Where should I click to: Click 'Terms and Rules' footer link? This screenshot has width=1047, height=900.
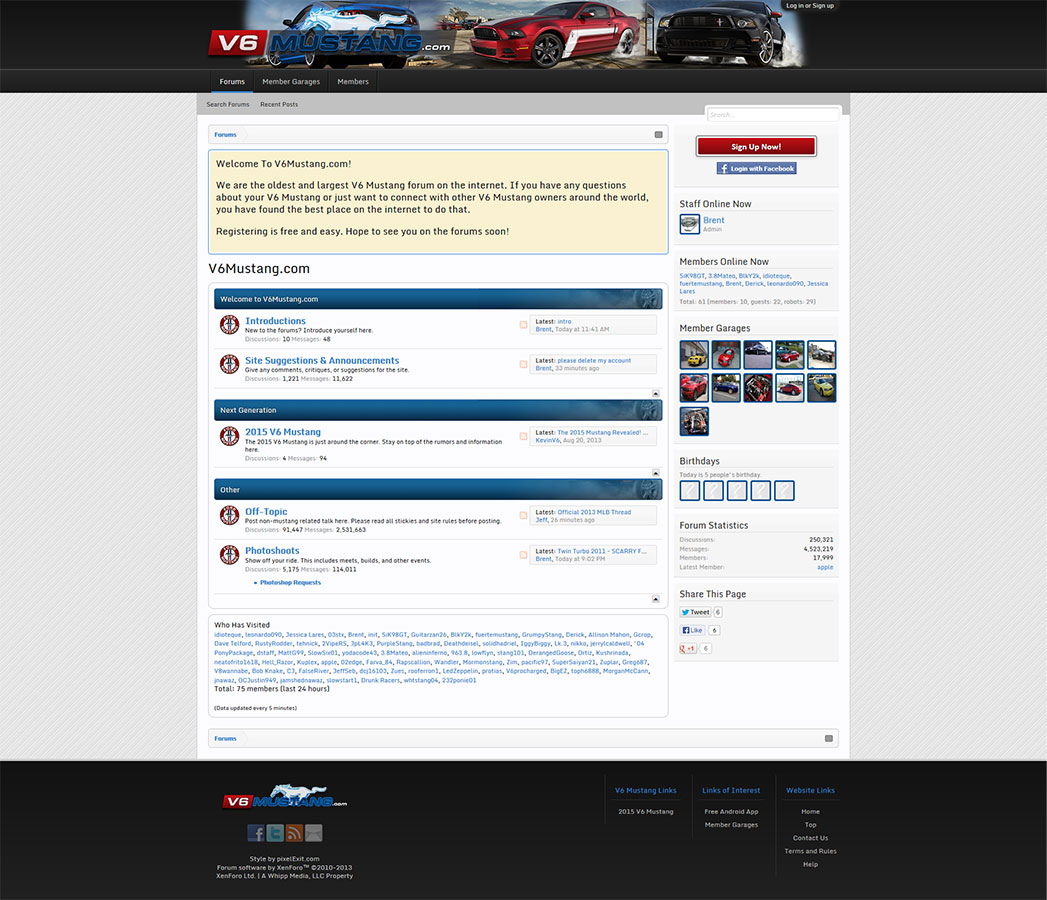click(x=810, y=851)
